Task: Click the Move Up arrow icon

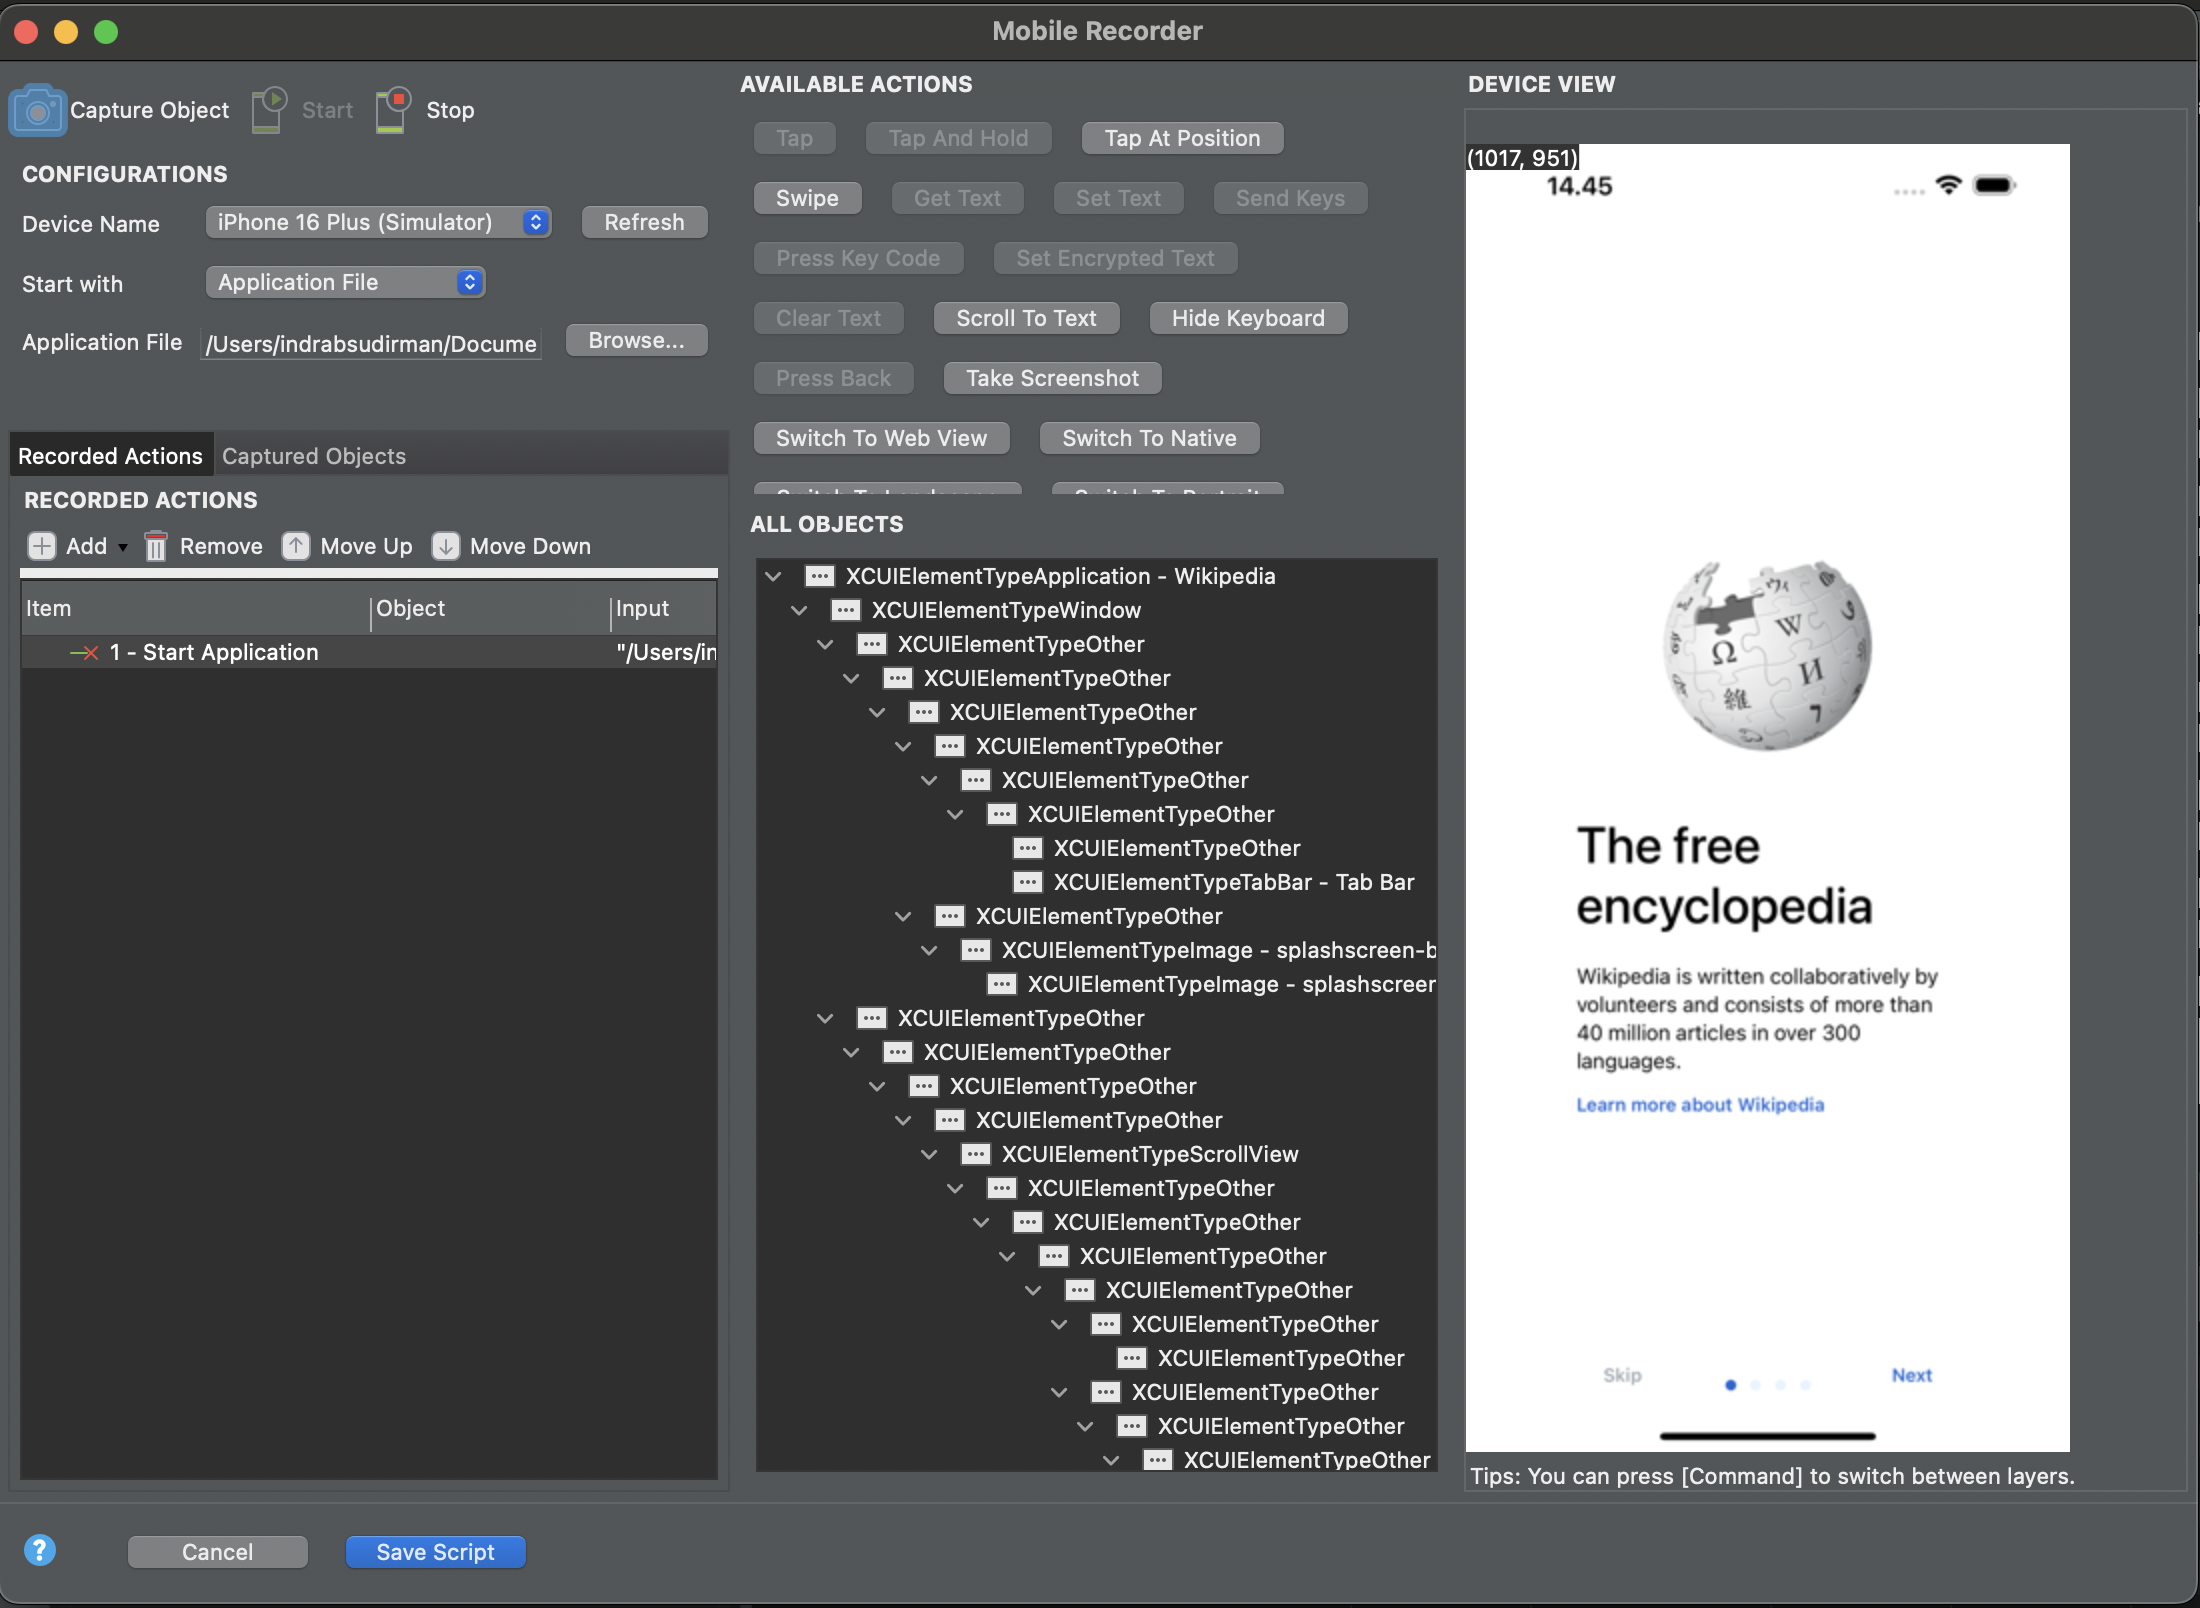Action: (295, 546)
